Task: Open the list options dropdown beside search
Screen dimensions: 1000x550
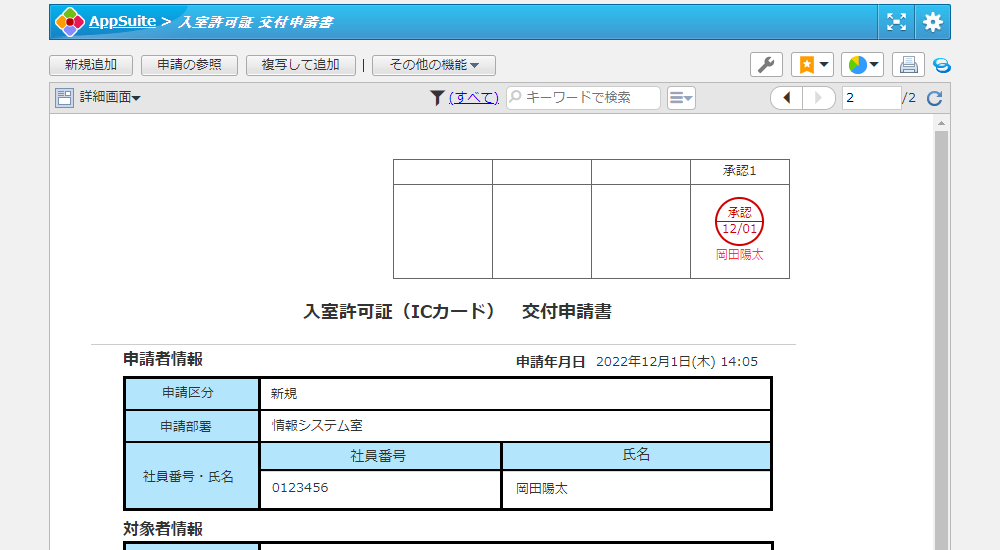Action: coord(681,98)
